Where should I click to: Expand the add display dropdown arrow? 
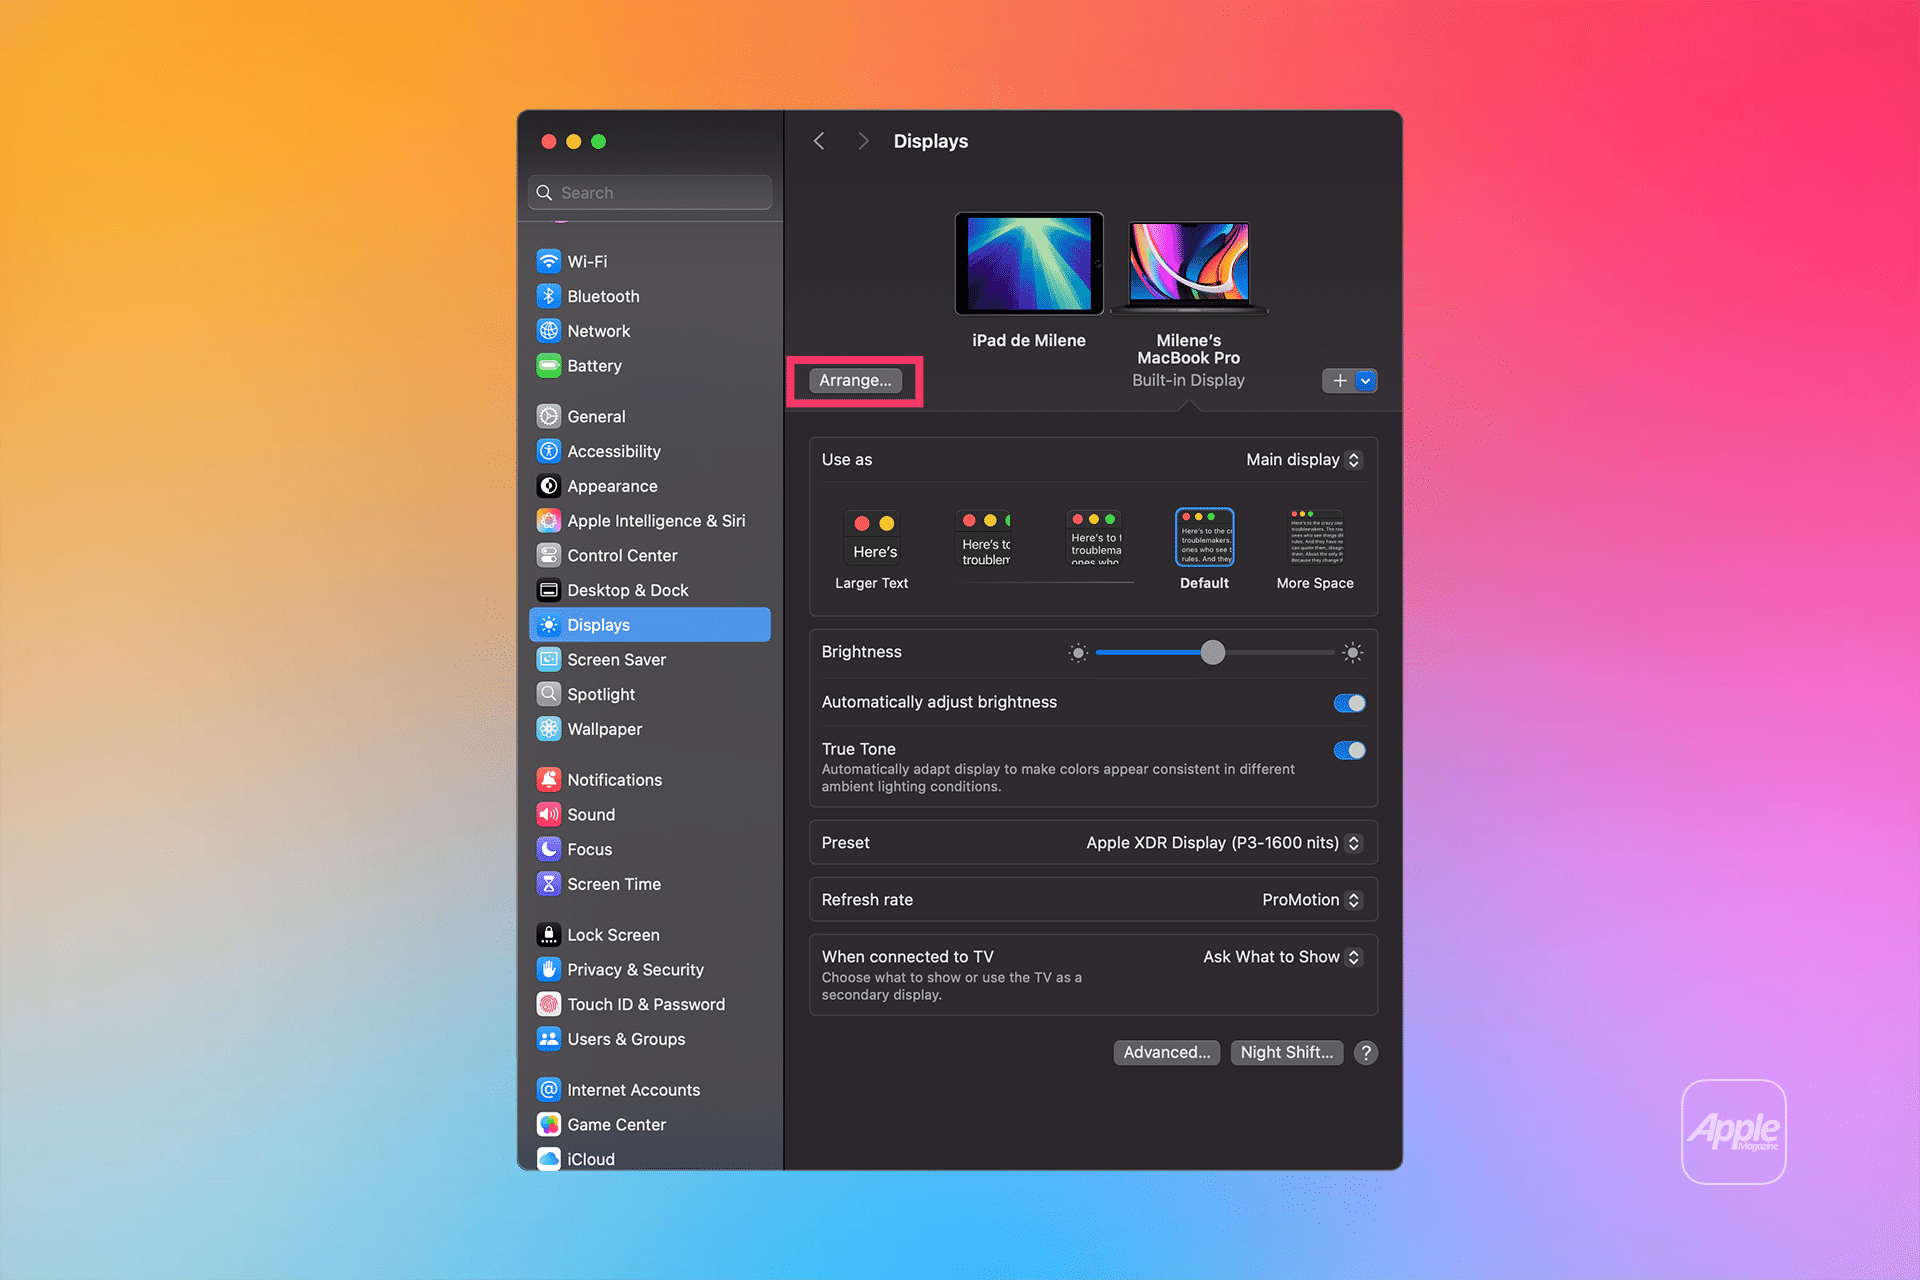click(x=1365, y=381)
